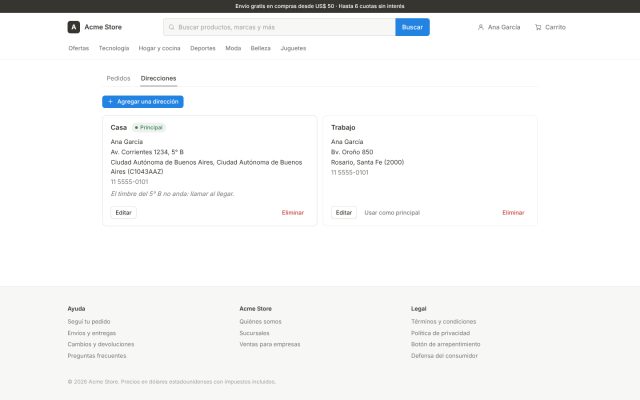The image size is (640, 400).
Task: Open the Deportes category
Action: tap(202, 48)
